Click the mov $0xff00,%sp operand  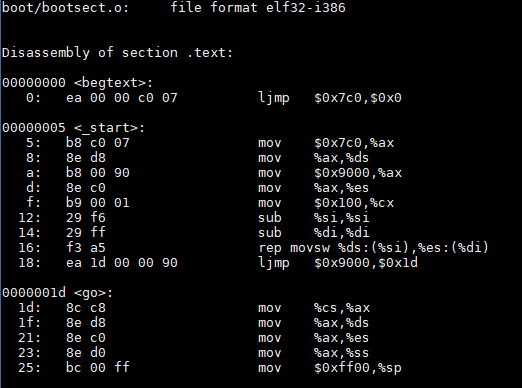(358, 368)
